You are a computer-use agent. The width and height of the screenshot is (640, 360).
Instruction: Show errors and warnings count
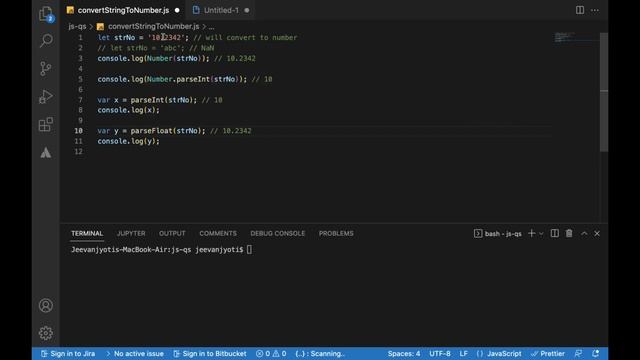(271, 353)
